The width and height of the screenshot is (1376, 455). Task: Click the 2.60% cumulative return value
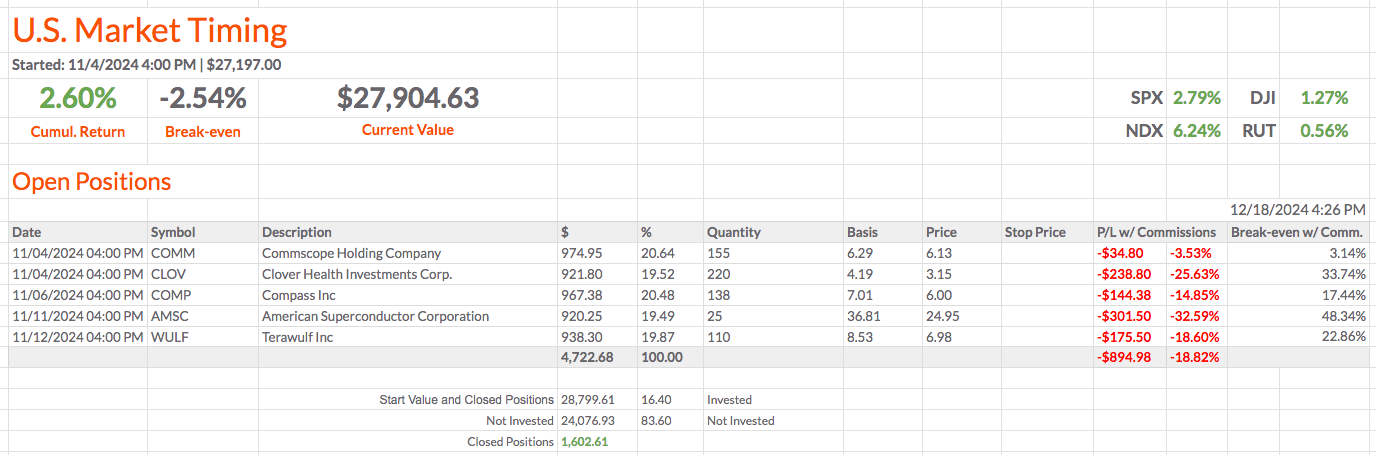78,98
